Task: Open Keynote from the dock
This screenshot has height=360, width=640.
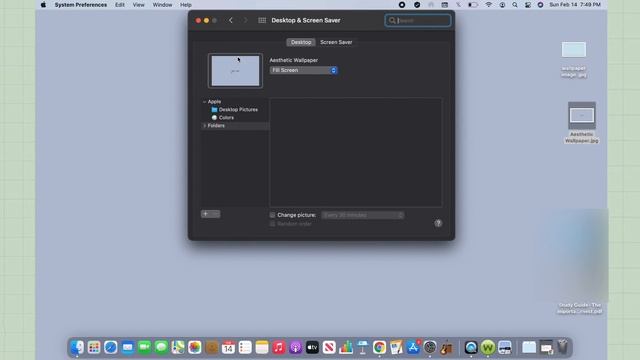Action: click(x=362, y=347)
